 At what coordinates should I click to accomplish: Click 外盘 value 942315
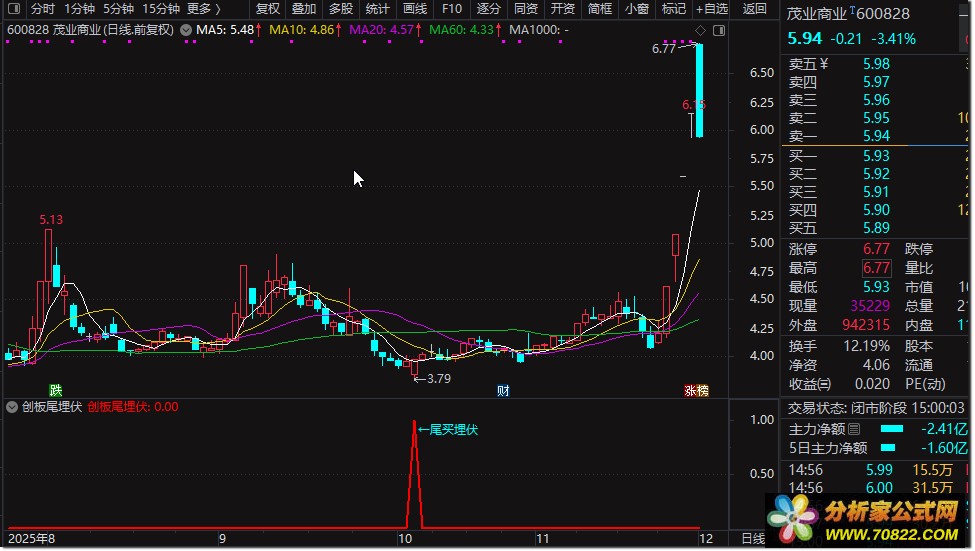866,325
